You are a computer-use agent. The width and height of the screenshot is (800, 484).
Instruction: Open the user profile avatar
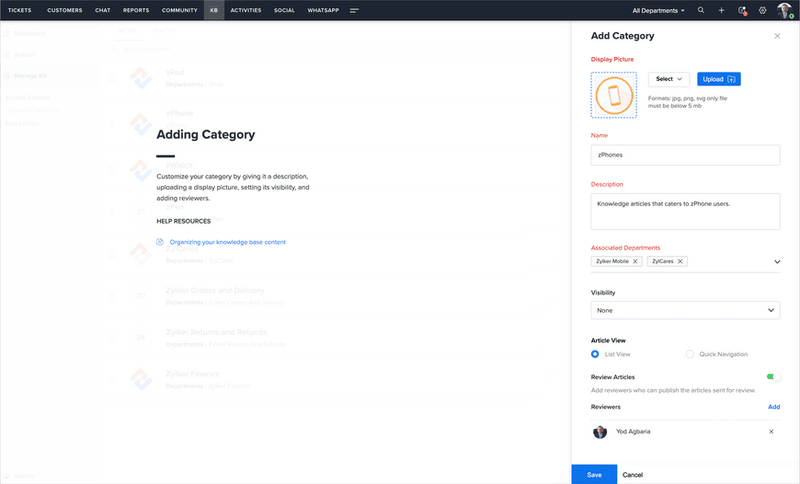tap(784, 10)
